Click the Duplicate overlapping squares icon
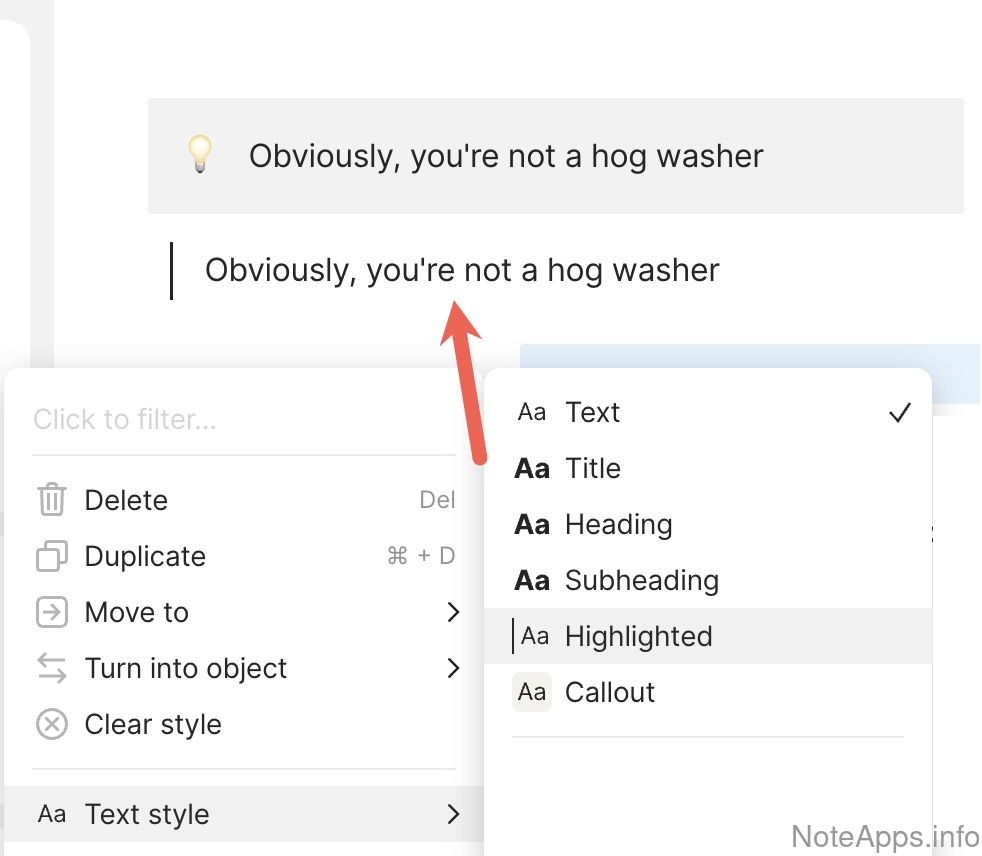The height and width of the screenshot is (856, 982). click(x=52, y=556)
